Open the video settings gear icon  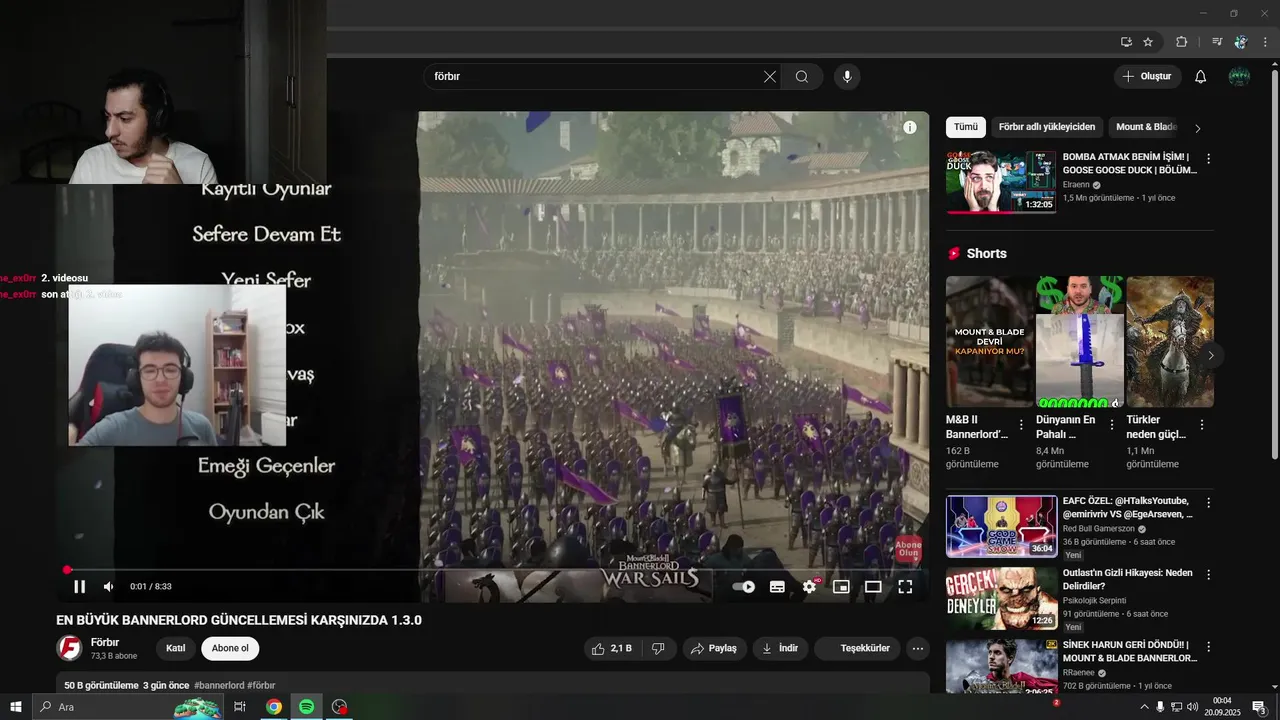pyautogui.click(x=809, y=587)
